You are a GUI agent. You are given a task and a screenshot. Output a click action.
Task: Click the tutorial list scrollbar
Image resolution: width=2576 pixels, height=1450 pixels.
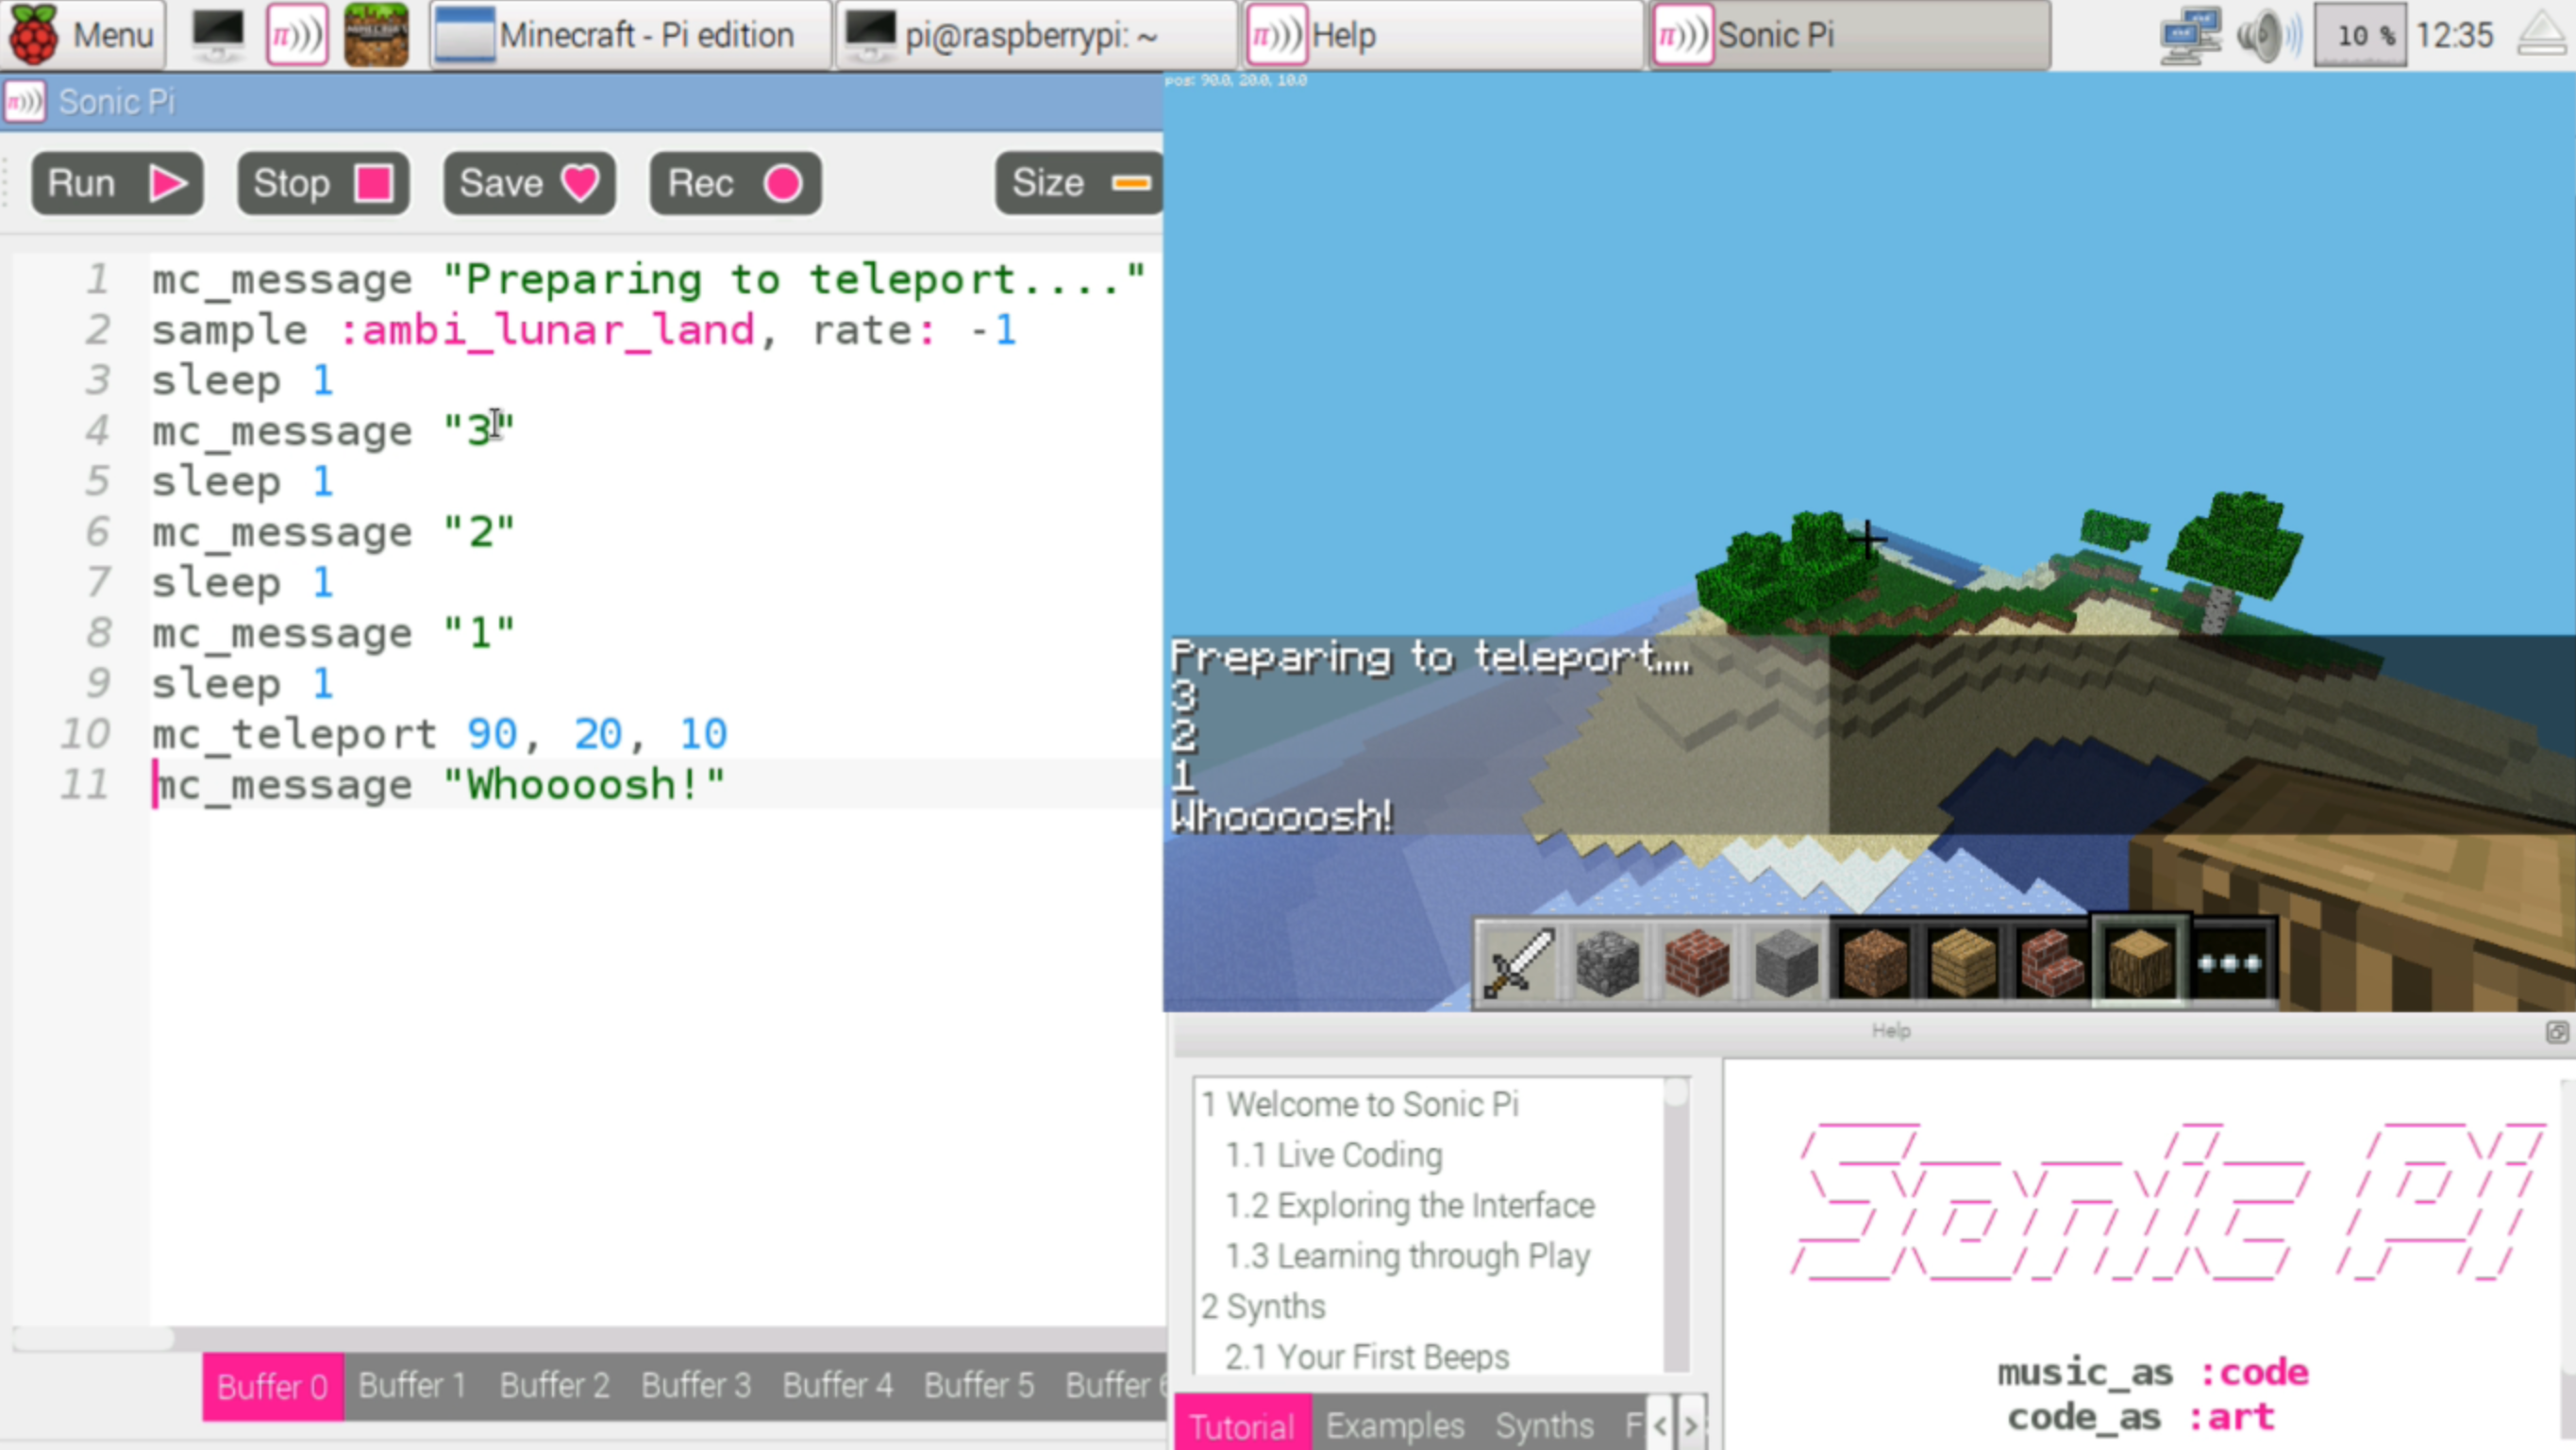[1677, 1225]
